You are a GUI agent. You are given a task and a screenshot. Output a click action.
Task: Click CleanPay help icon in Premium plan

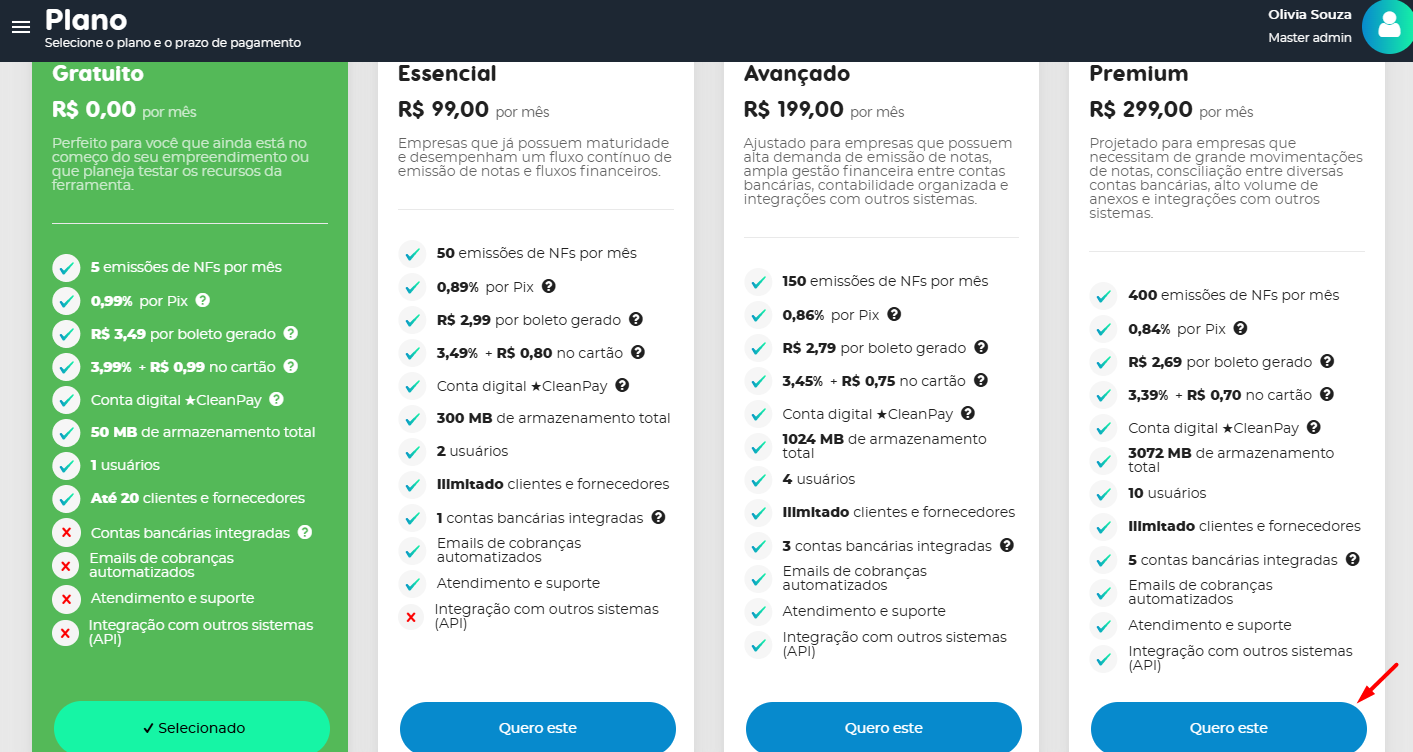(1314, 427)
